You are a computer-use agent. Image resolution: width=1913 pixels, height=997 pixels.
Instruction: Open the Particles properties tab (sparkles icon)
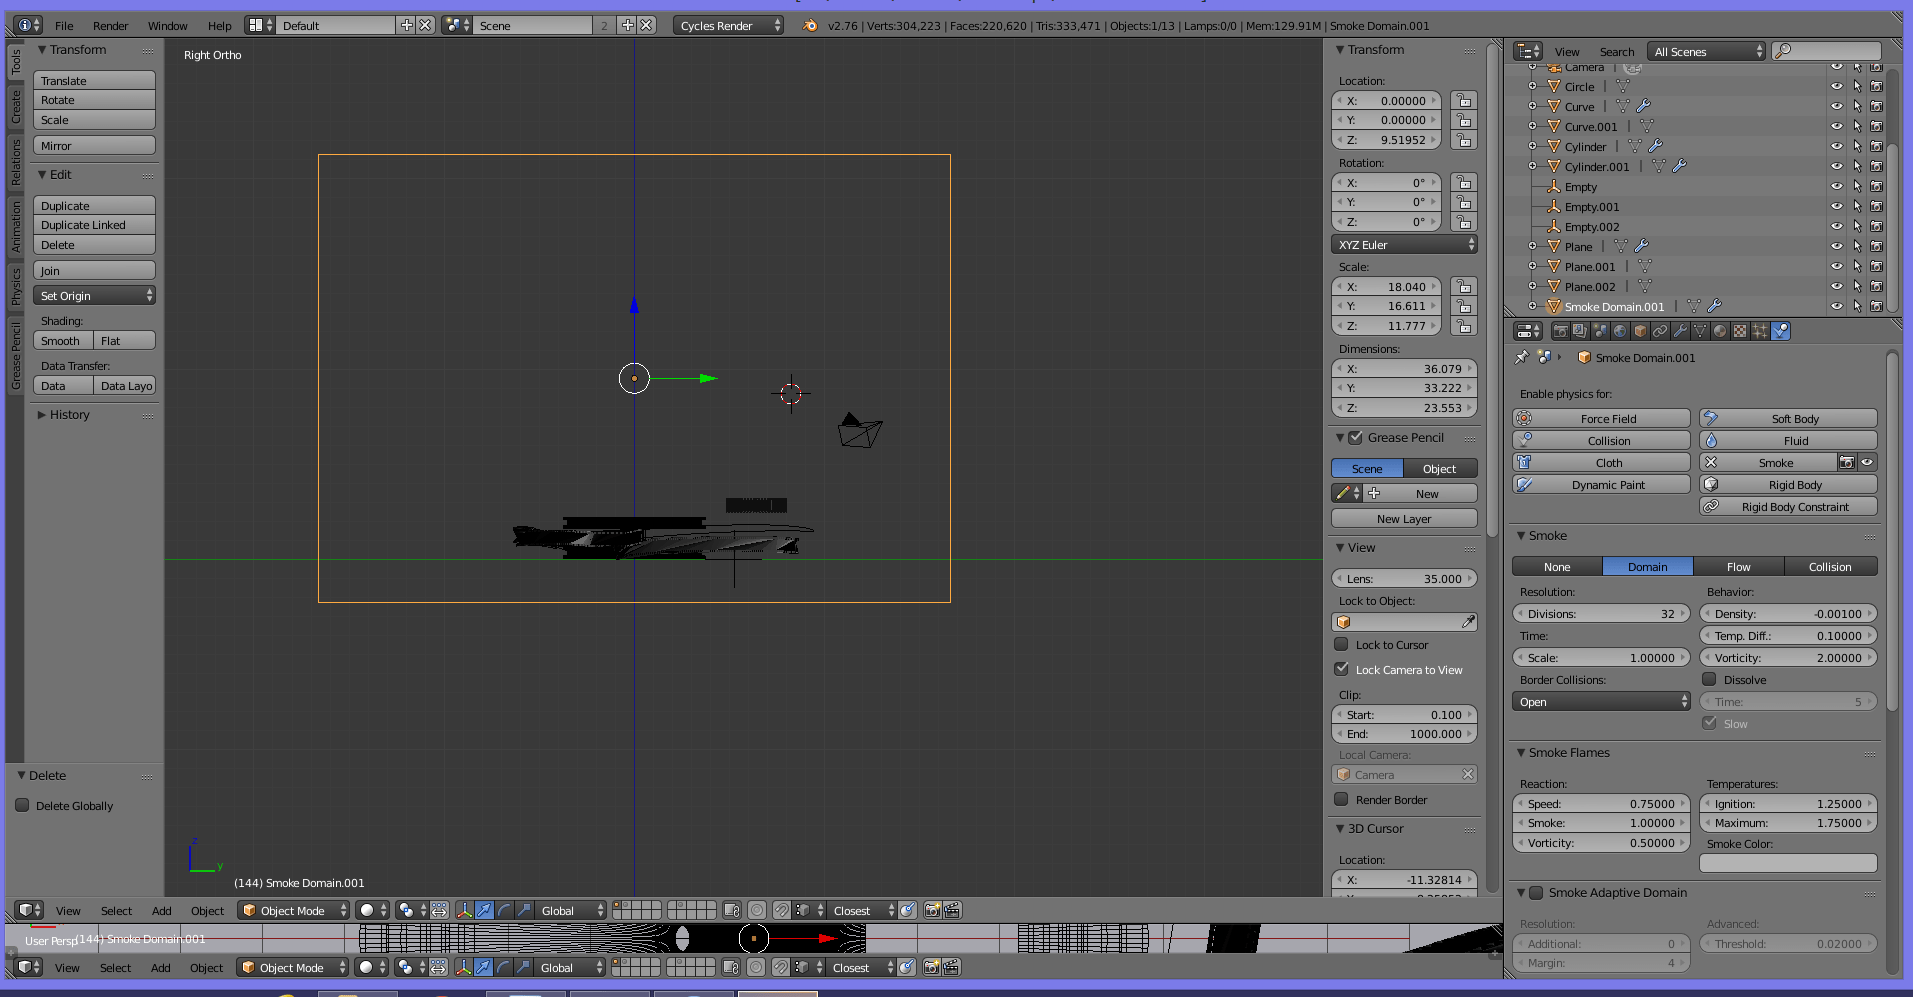pyautogui.click(x=1761, y=331)
